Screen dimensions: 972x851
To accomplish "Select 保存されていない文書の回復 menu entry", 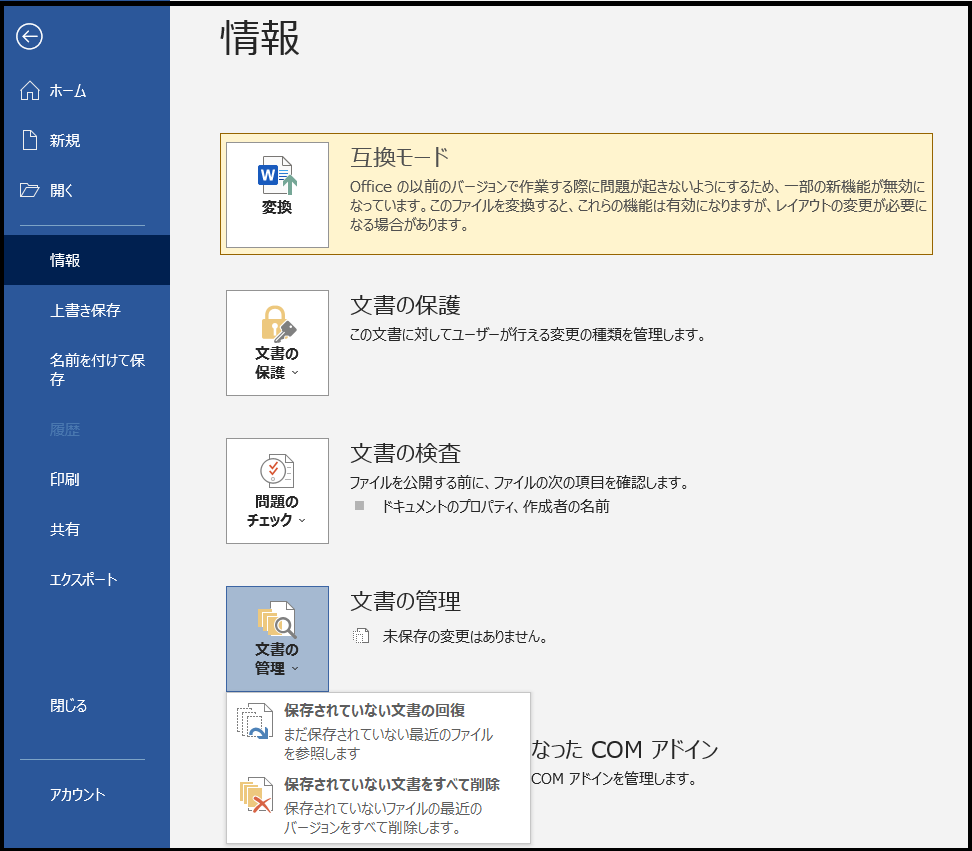I will pyautogui.click(x=373, y=711).
